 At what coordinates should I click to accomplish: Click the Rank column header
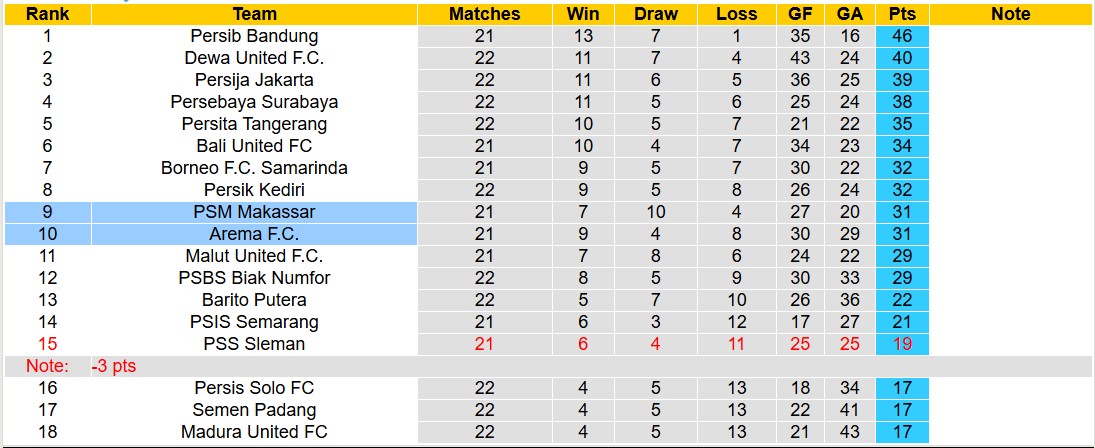pos(47,14)
